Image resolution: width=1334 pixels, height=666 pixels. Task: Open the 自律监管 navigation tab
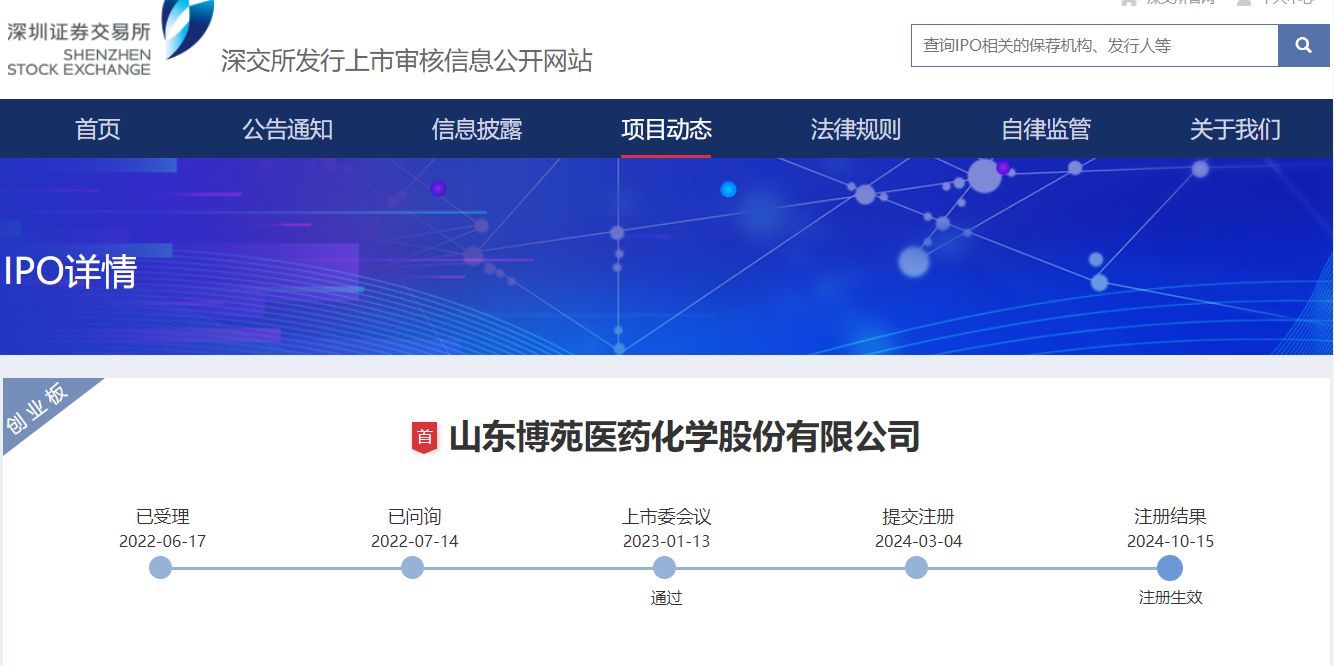(1046, 129)
